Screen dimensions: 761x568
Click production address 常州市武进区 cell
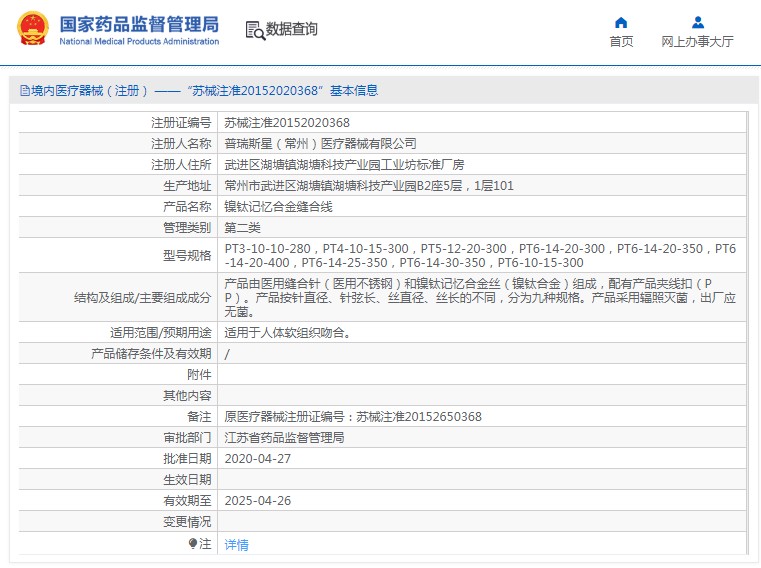(x=481, y=185)
